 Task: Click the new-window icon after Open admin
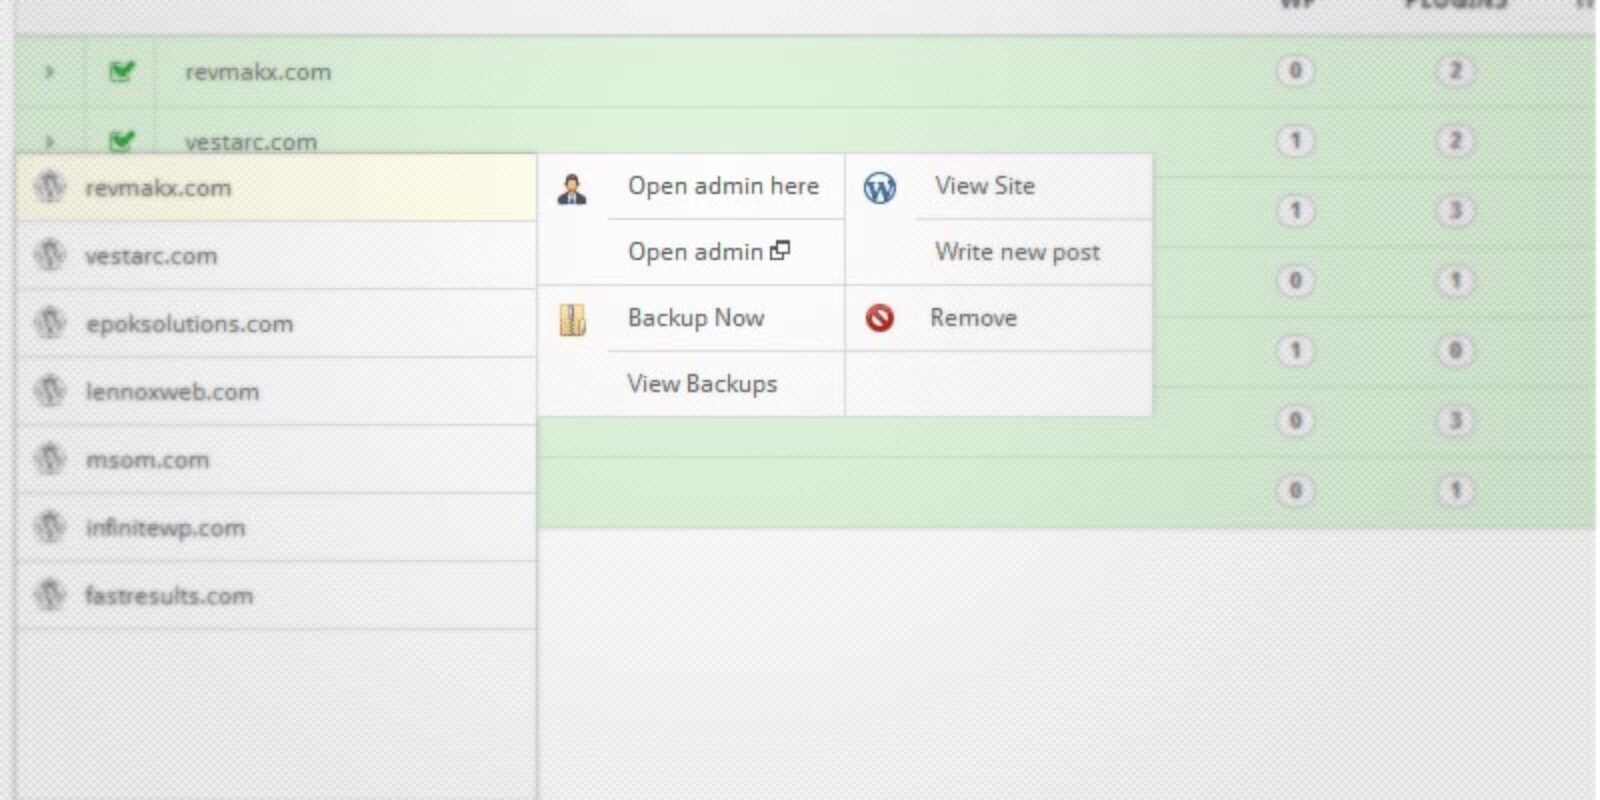point(780,251)
